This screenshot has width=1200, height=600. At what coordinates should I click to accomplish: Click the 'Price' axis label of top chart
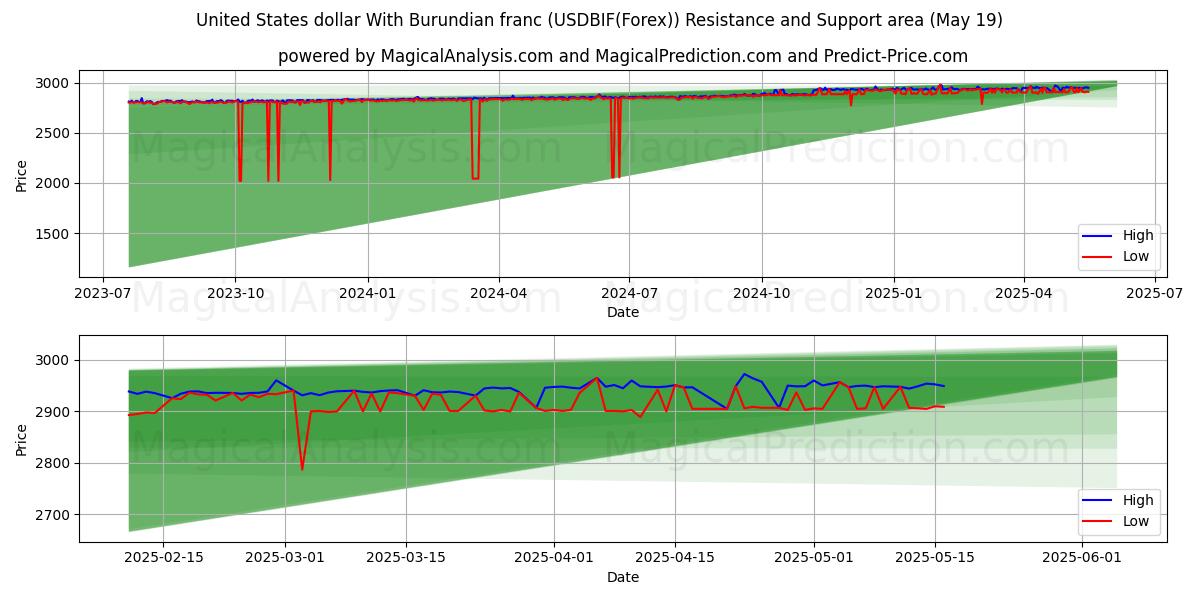coord(21,174)
